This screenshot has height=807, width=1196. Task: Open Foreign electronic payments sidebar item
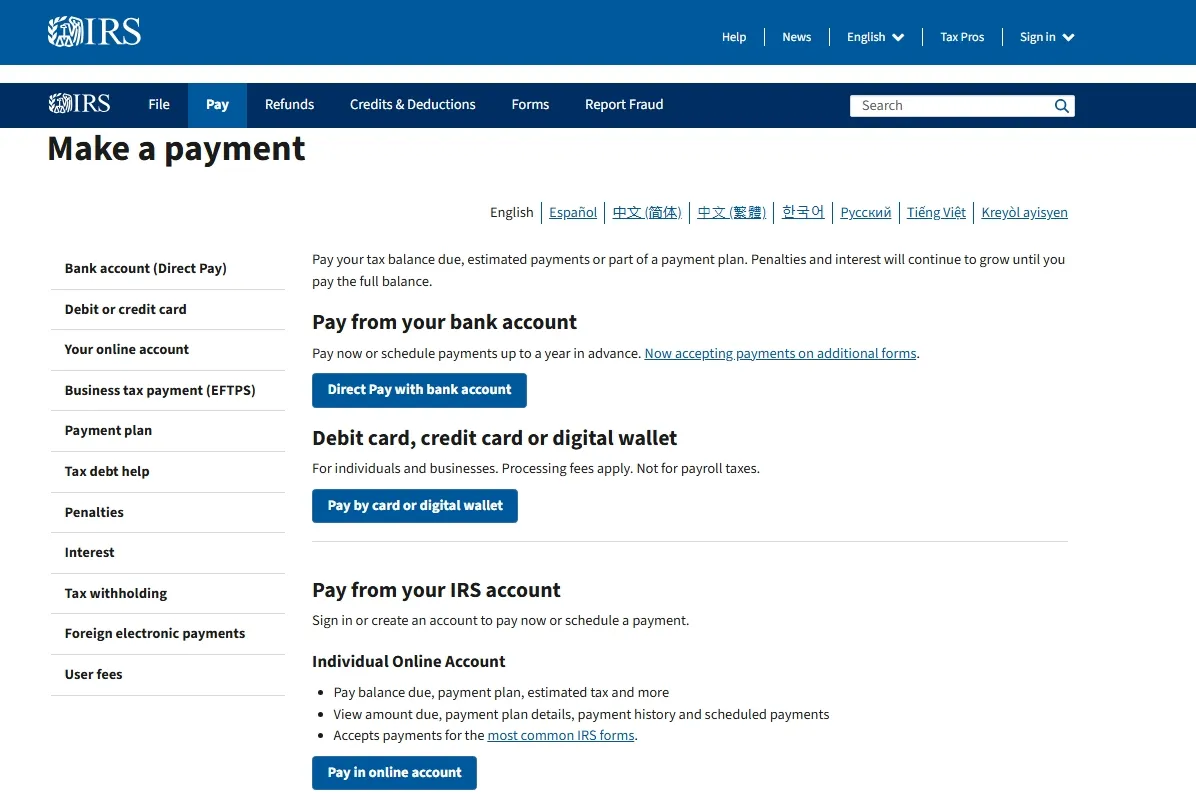click(x=168, y=634)
